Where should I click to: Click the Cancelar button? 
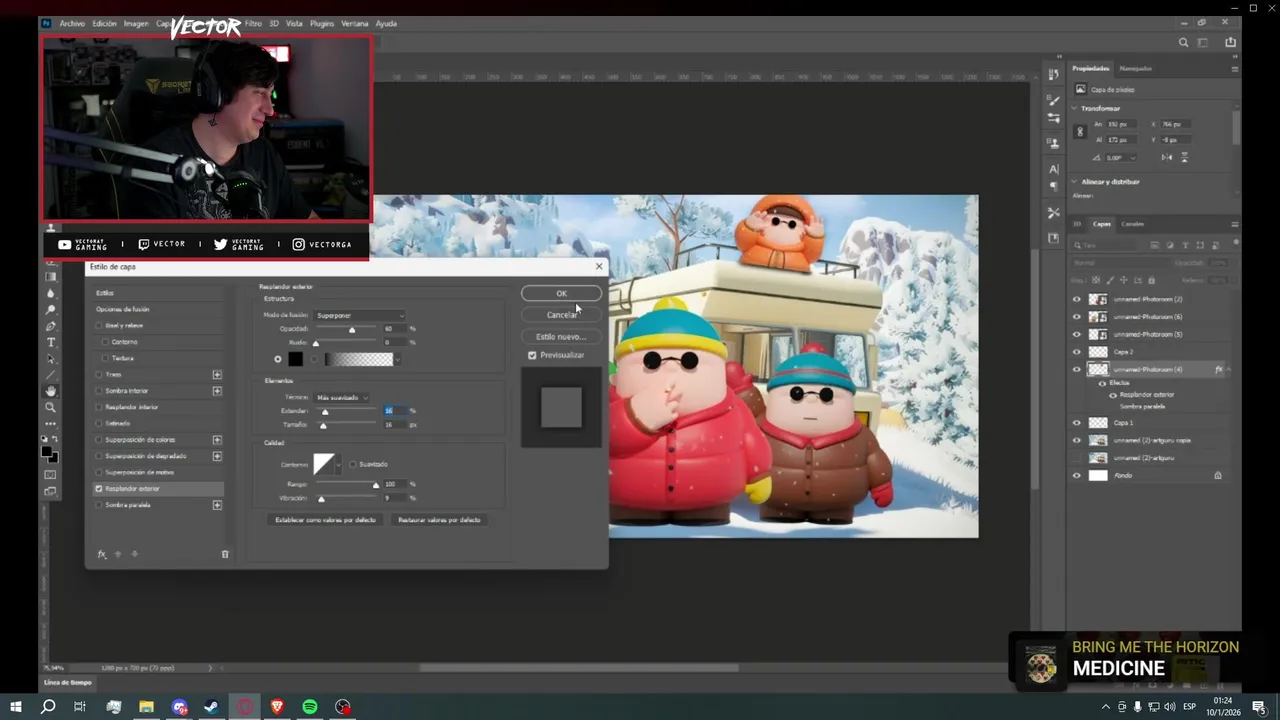pyautogui.click(x=561, y=314)
